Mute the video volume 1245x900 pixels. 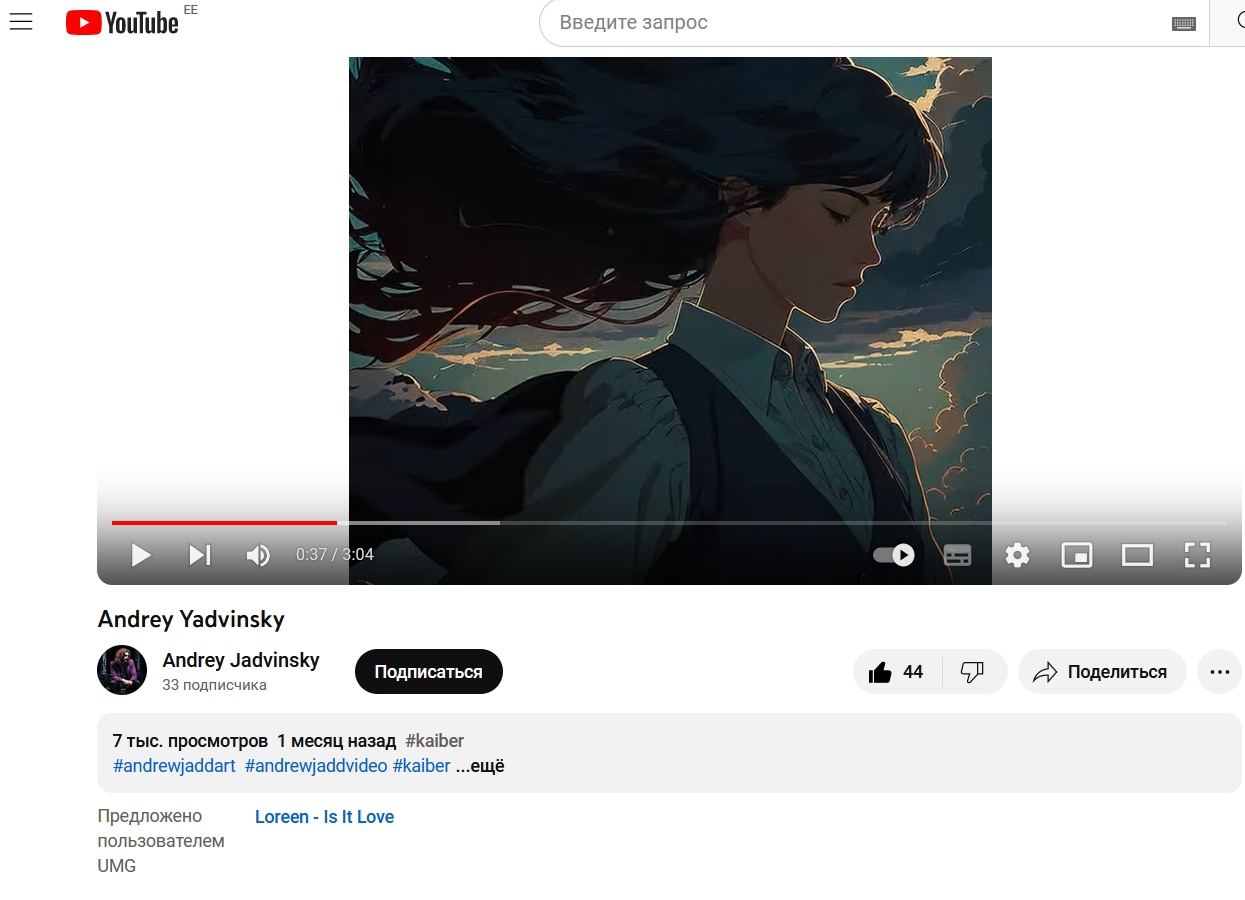point(258,555)
